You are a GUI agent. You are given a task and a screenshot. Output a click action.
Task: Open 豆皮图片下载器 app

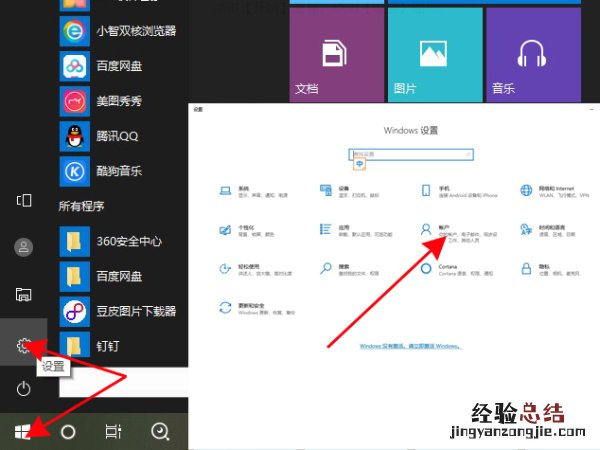coord(118,311)
